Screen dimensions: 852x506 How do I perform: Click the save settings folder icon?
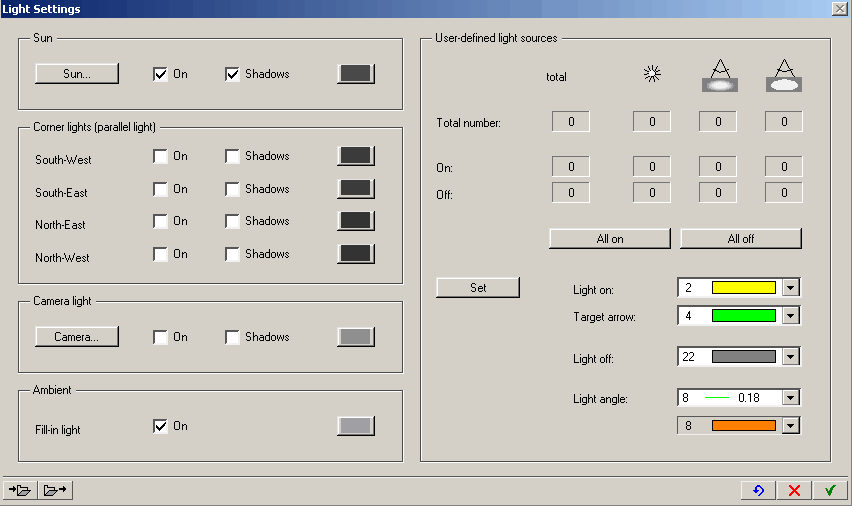pos(55,490)
